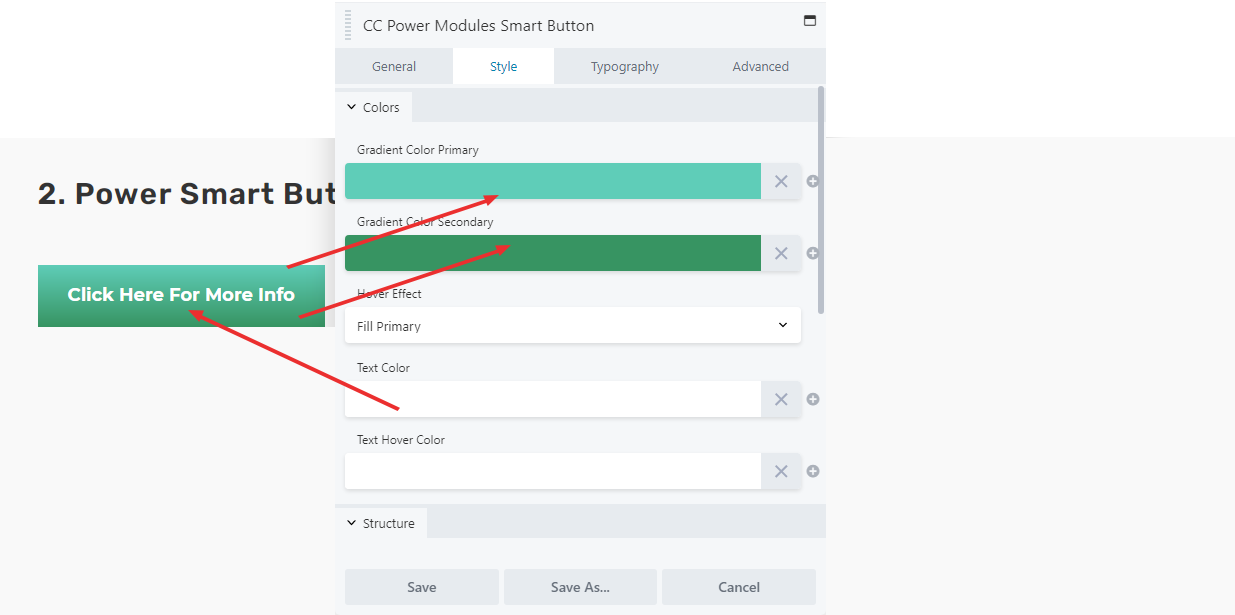The image size is (1235, 615).
Task: Add connection for Text Color field
Action: coord(813,399)
